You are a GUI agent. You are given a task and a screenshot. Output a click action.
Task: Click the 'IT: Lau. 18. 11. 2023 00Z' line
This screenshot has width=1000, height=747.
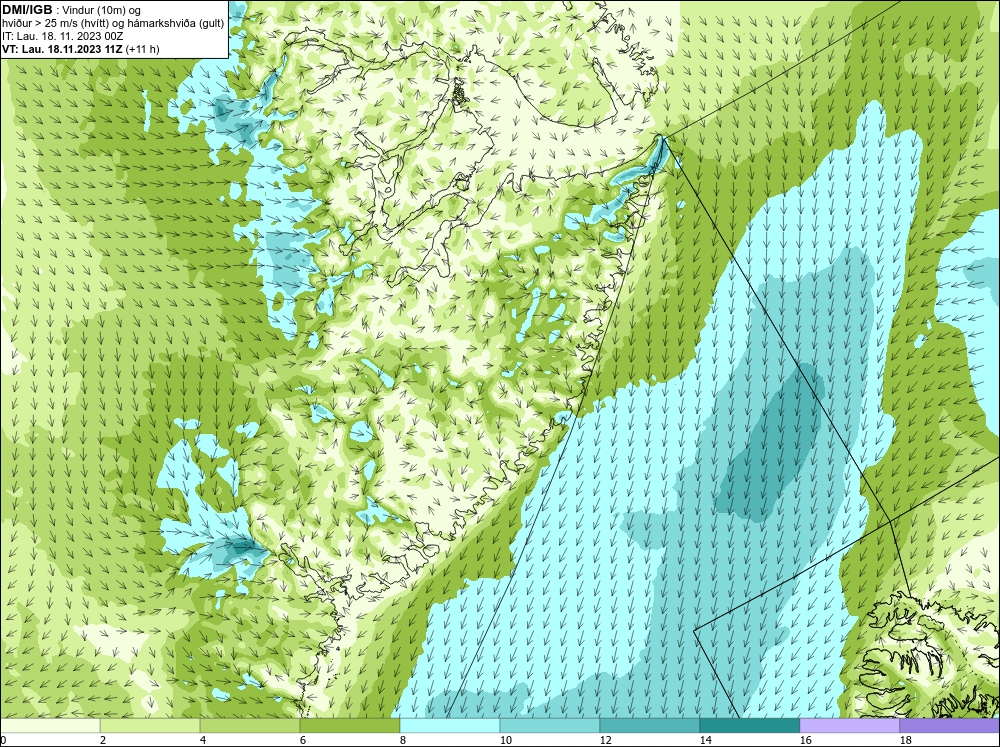click(x=61, y=36)
